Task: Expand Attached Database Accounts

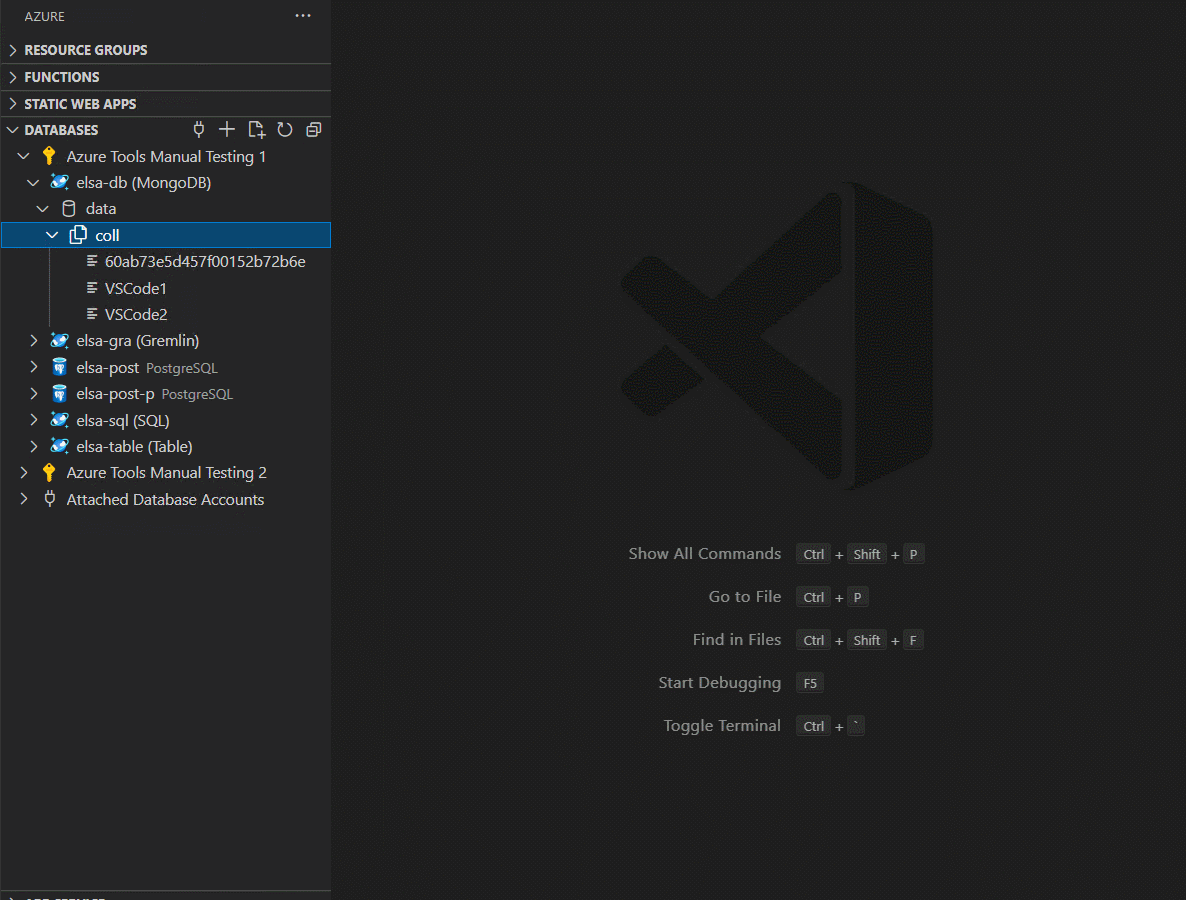Action: pyautogui.click(x=23, y=499)
